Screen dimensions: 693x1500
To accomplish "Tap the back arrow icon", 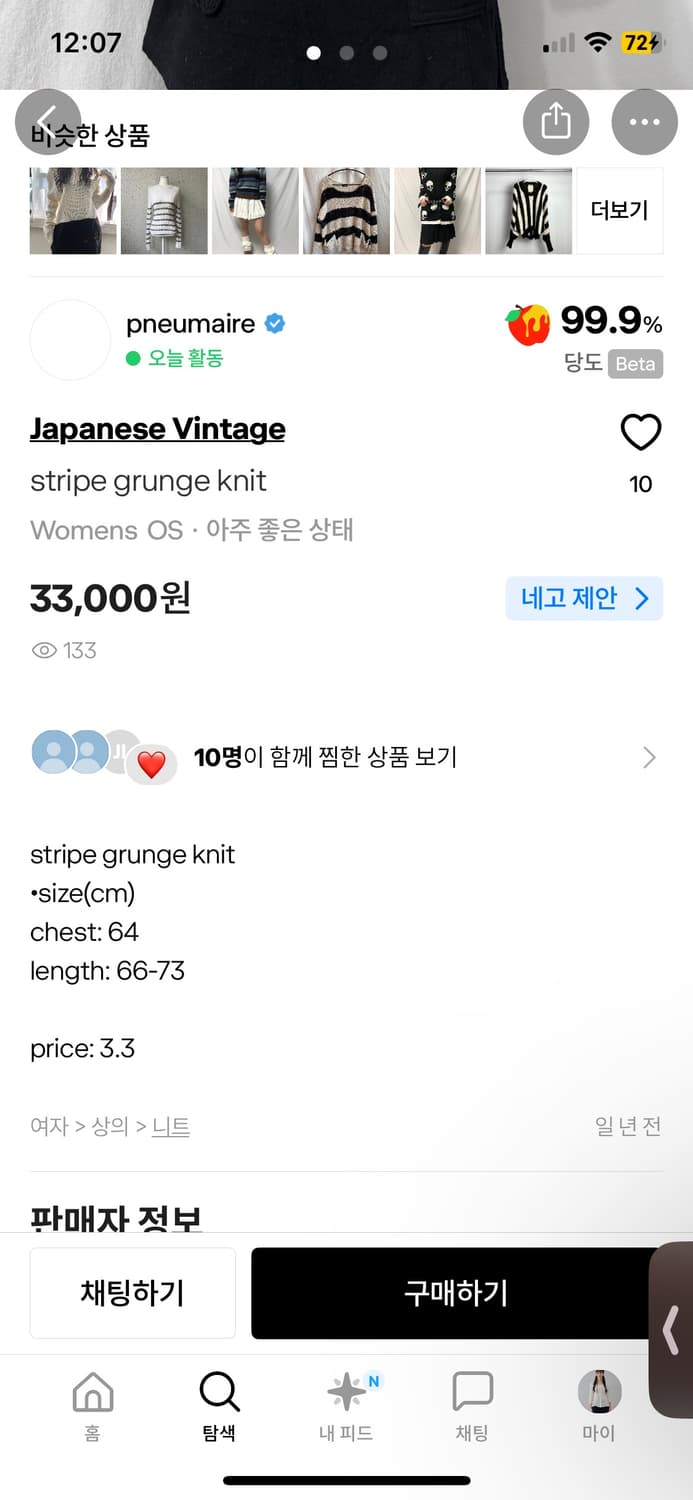I will 49,121.
